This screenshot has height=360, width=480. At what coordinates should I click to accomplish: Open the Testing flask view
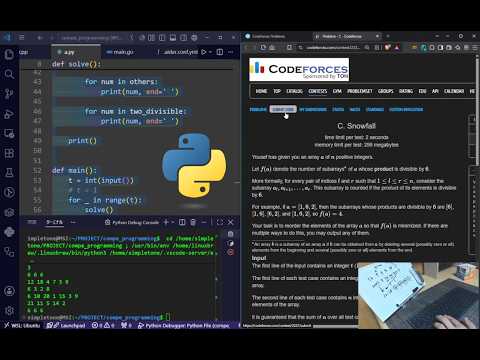pyautogui.click(x=9, y=173)
